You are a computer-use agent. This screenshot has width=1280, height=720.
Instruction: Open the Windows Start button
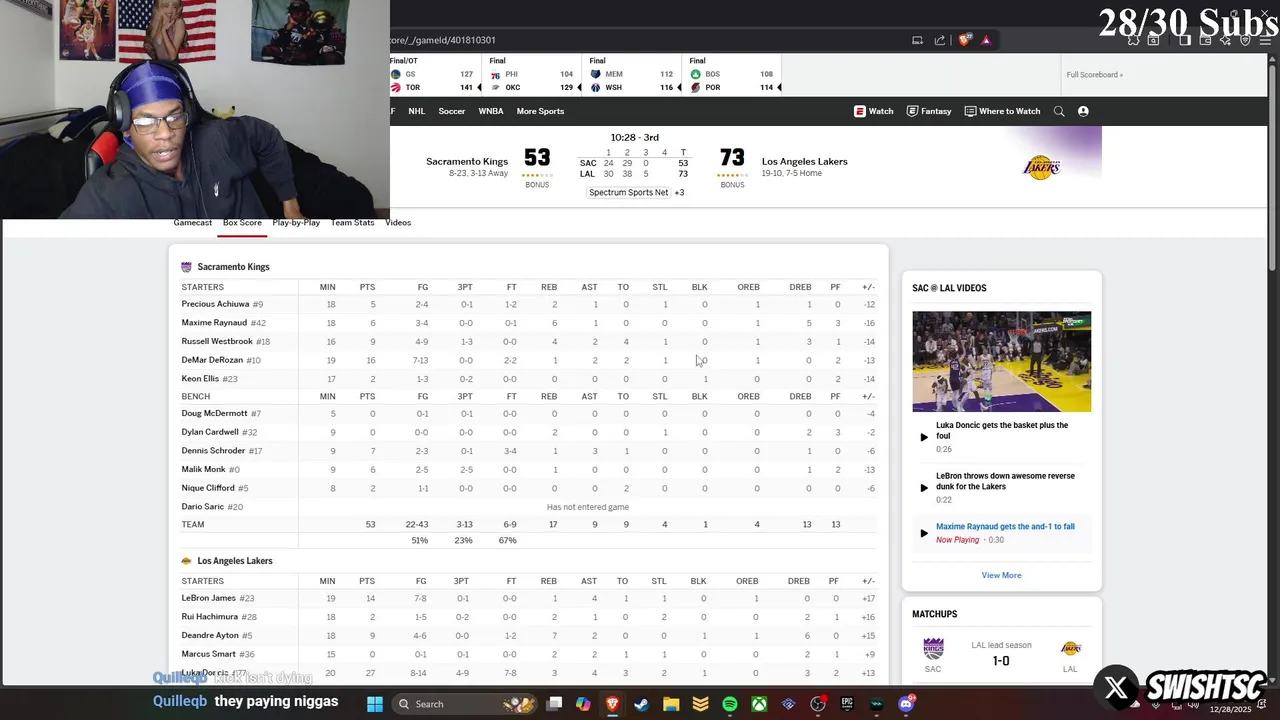click(x=375, y=704)
